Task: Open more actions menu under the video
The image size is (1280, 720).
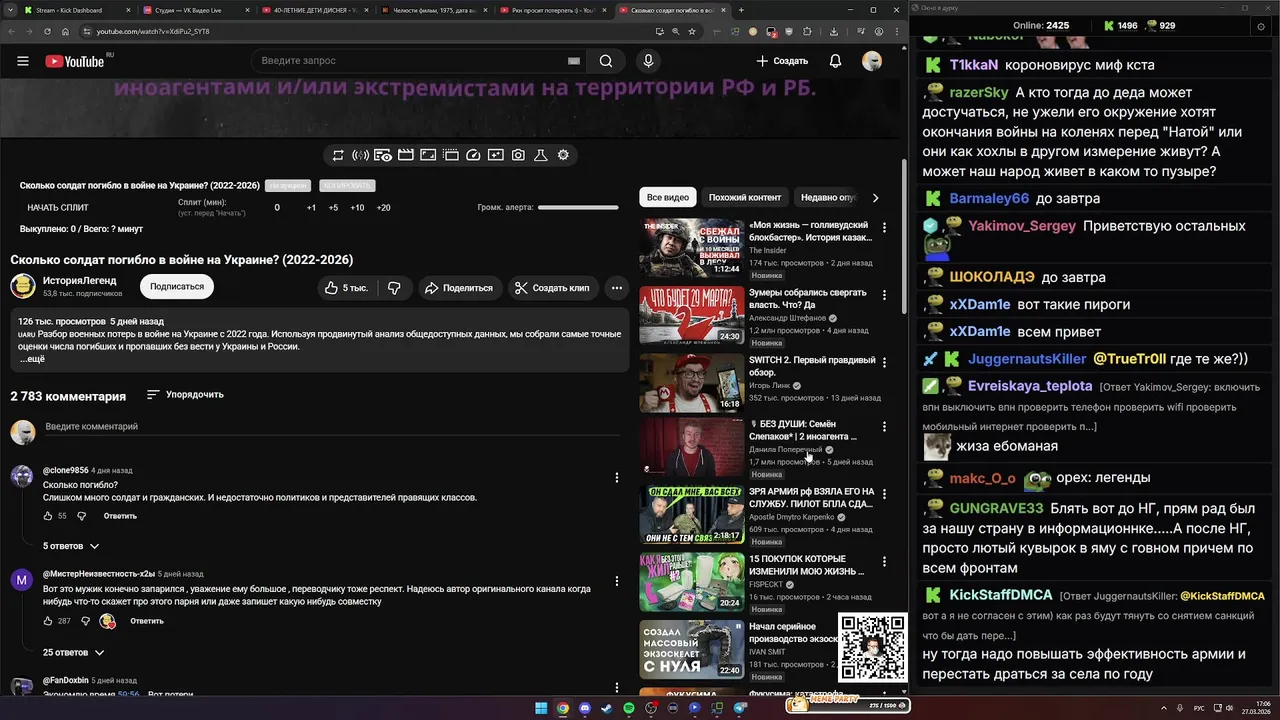Action: 617,288
